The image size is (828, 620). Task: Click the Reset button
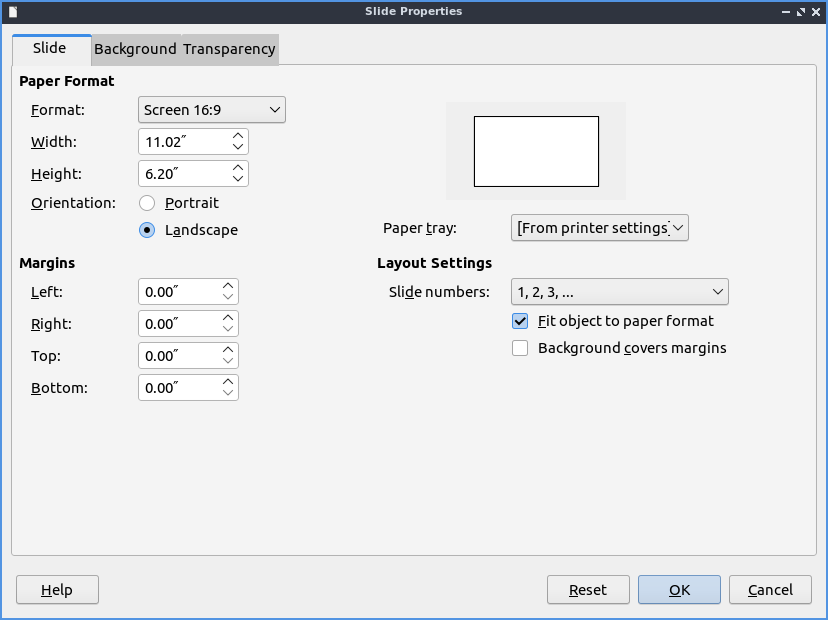(588, 590)
